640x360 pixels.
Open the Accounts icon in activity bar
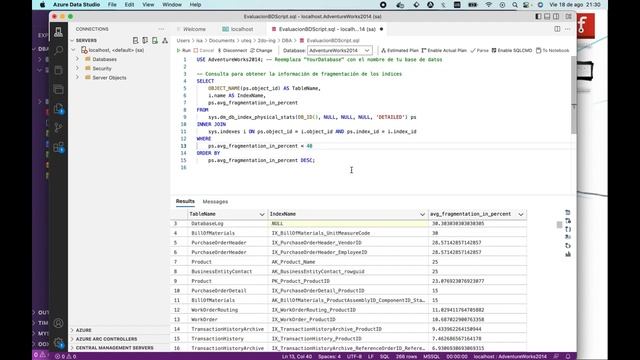[58, 323]
